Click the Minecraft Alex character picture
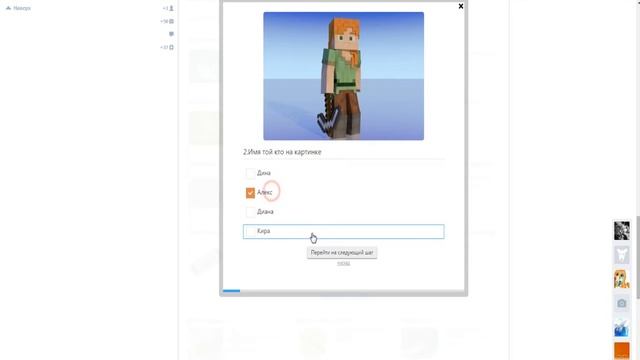 click(343, 76)
